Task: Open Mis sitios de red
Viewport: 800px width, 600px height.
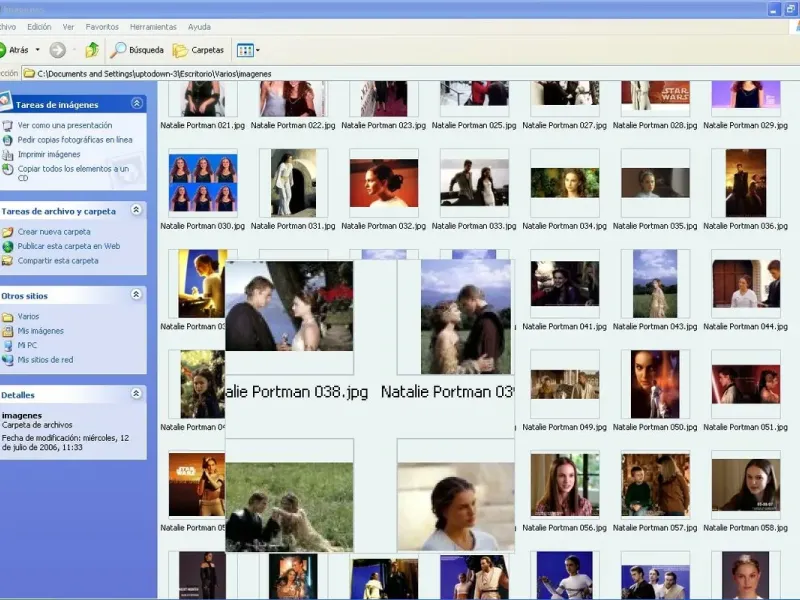Action: point(45,360)
